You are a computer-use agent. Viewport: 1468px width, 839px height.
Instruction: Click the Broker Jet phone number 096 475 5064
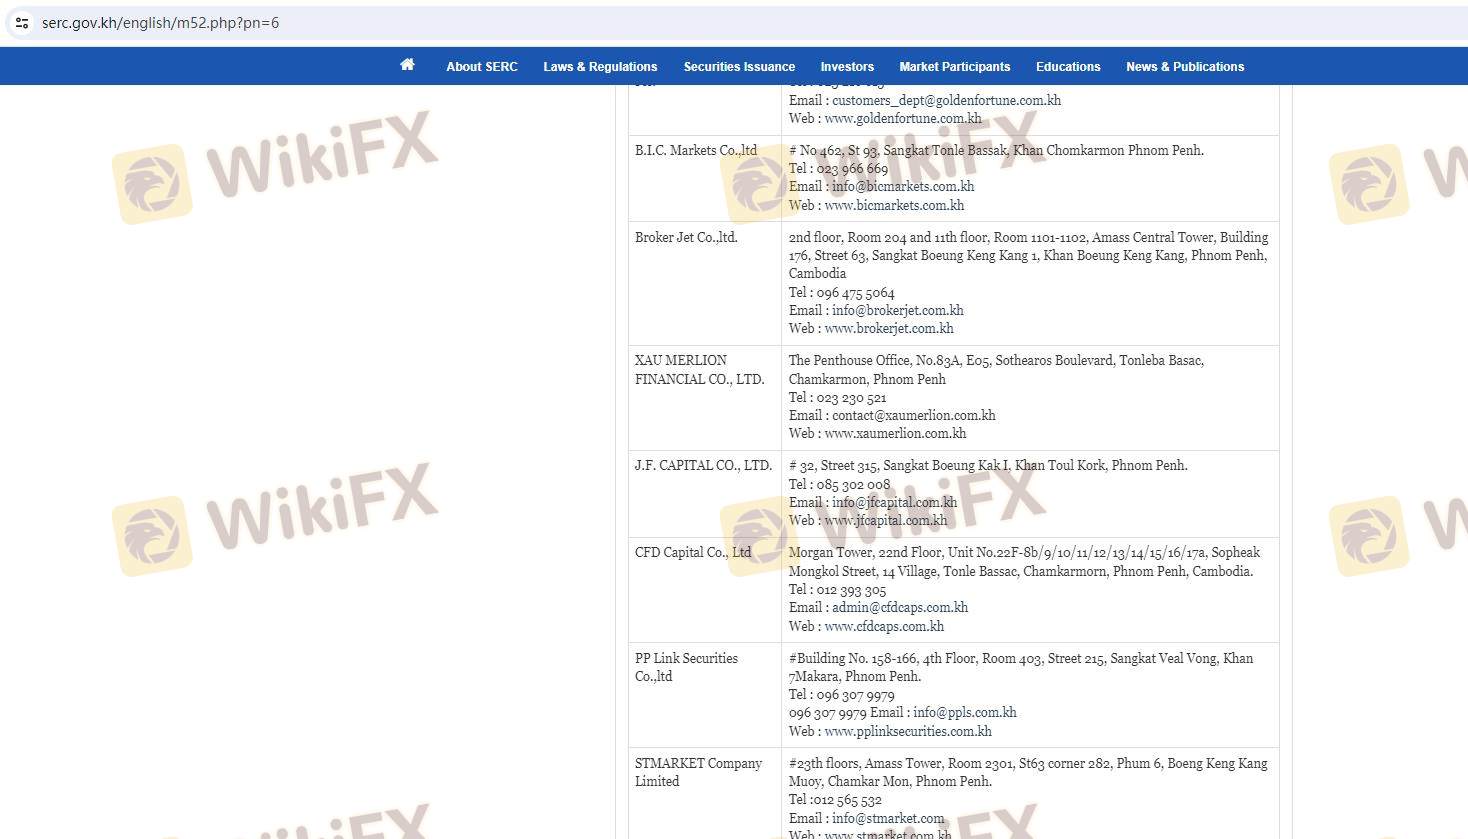coord(855,292)
